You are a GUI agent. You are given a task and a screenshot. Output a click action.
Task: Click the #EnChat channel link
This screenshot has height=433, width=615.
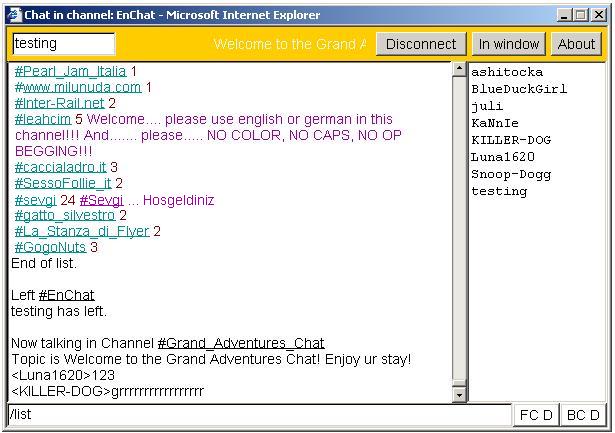[67, 295]
